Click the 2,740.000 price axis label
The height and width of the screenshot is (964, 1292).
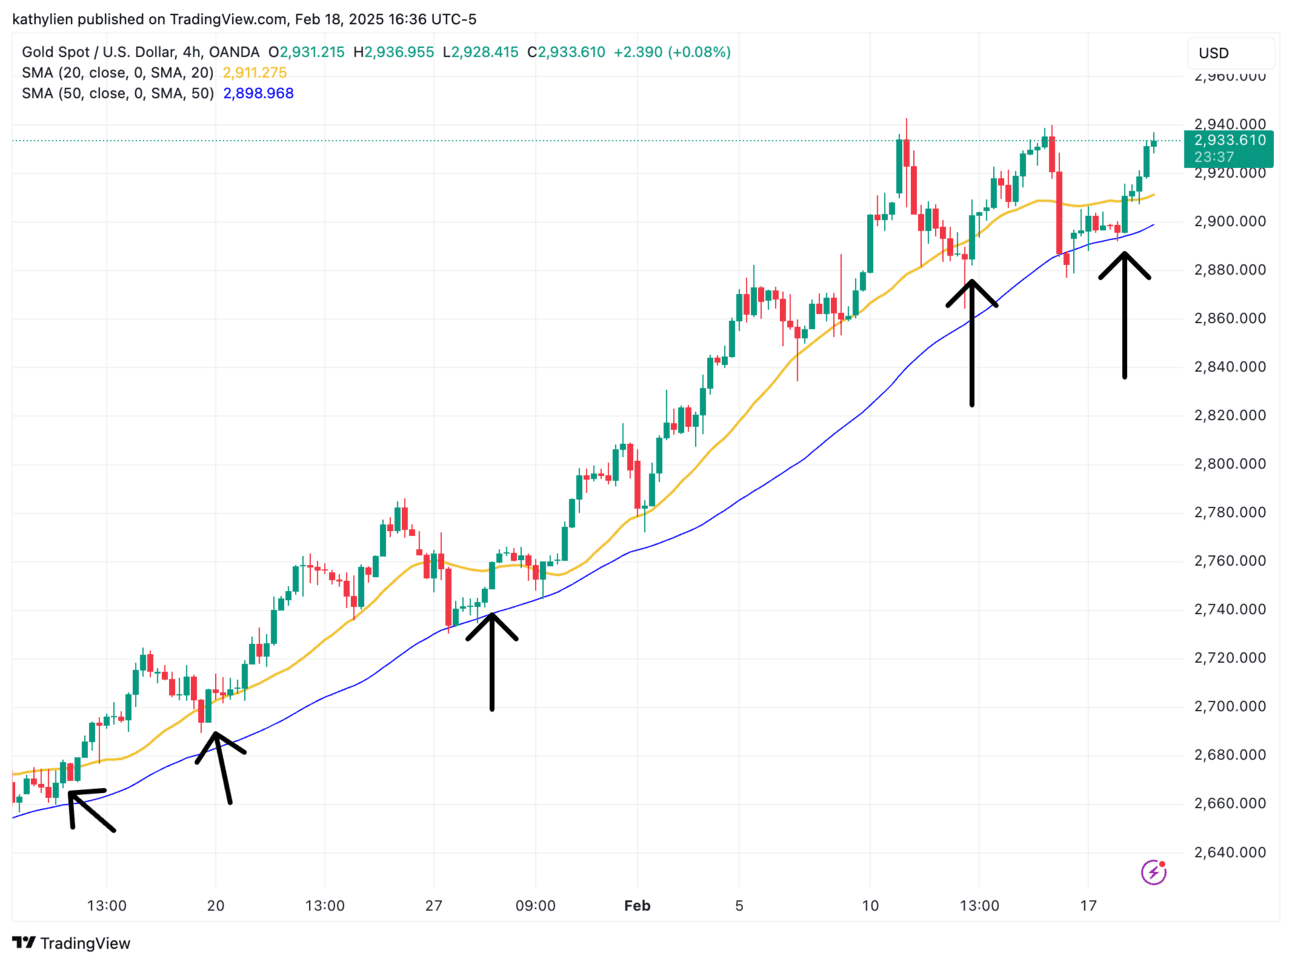[1230, 609]
